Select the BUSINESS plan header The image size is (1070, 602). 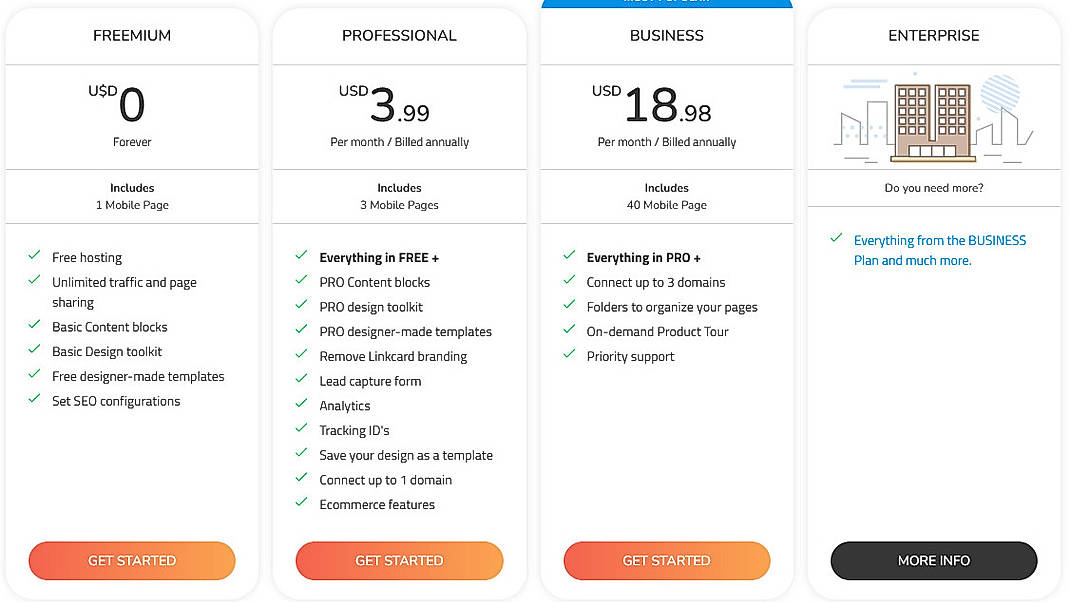point(667,35)
